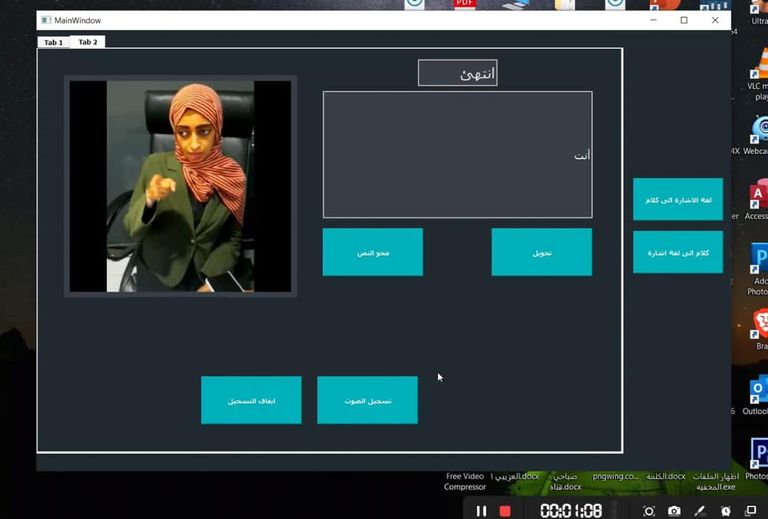Image resolution: width=768 pixels, height=519 pixels.
Task: Start recording with تسجيل الصوت button
Action: tap(367, 400)
